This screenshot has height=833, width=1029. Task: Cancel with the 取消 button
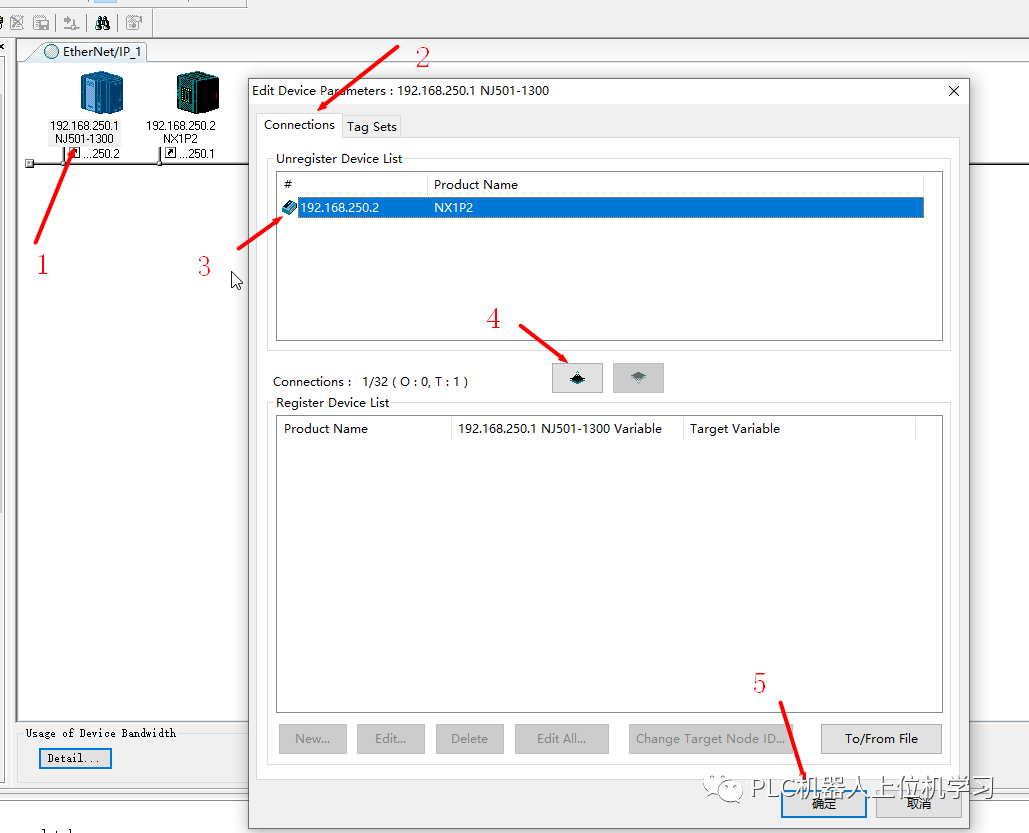(919, 803)
